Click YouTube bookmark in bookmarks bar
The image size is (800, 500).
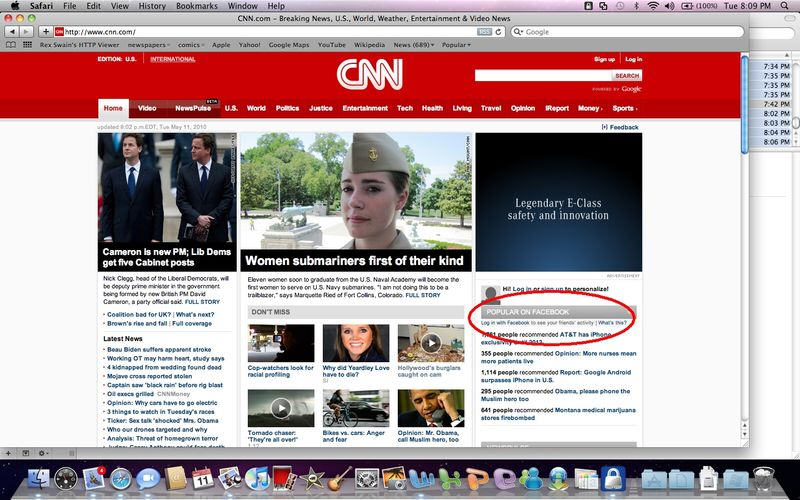[332, 45]
